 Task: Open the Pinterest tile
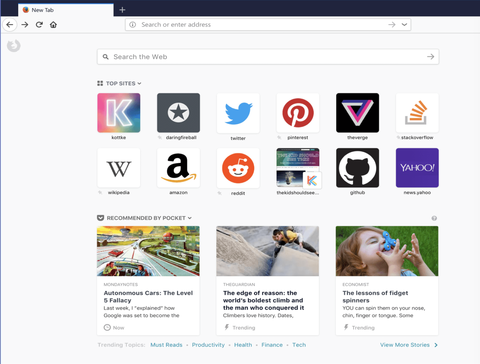(x=298, y=113)
